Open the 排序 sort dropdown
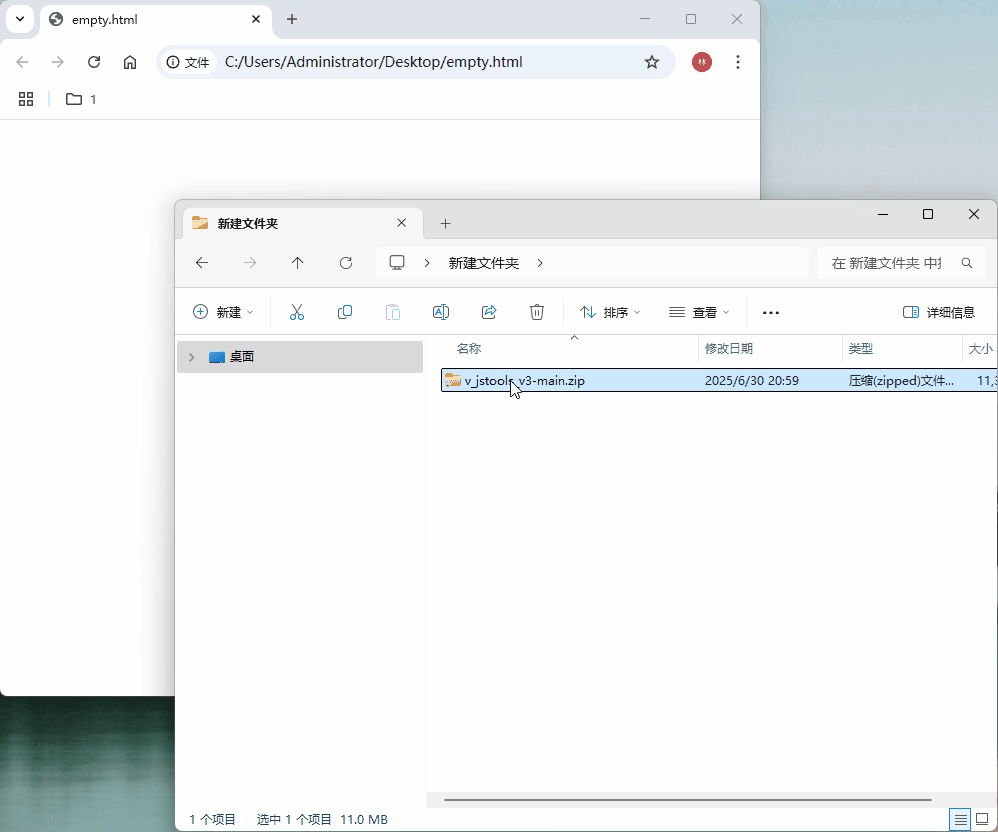998x832 pixels. pos(610,312)
